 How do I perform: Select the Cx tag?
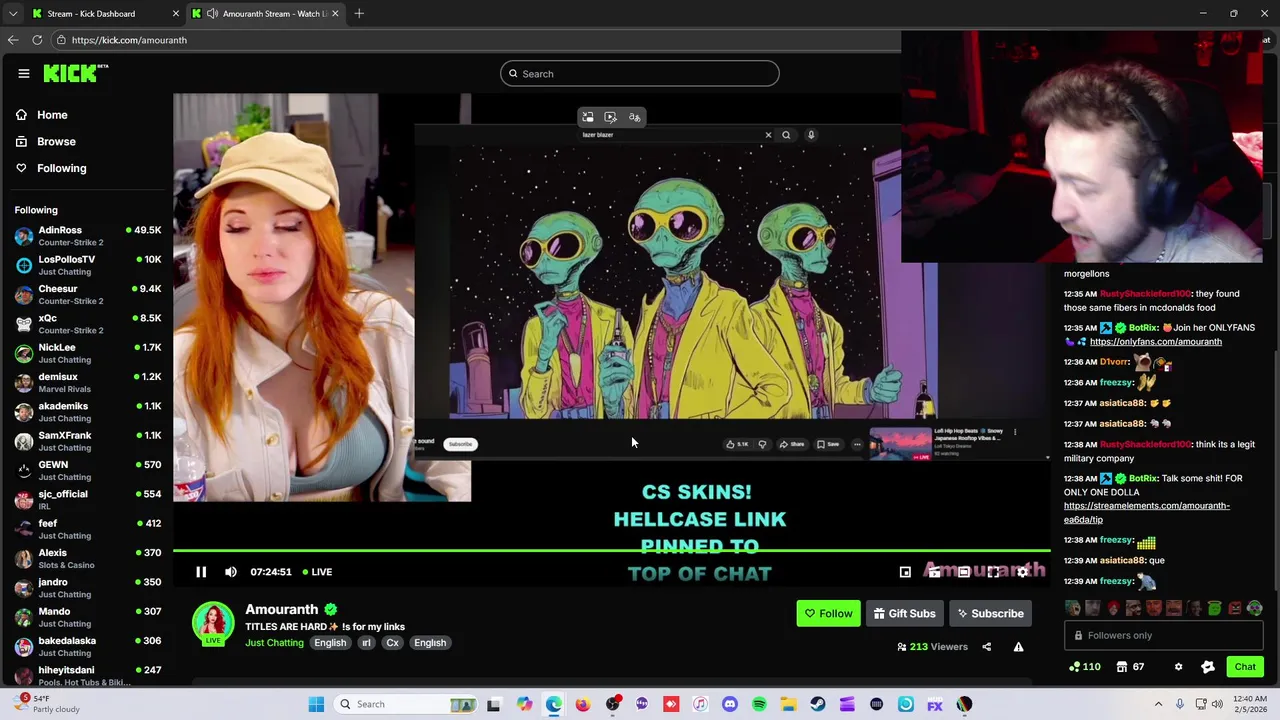[x=393, y=643]
